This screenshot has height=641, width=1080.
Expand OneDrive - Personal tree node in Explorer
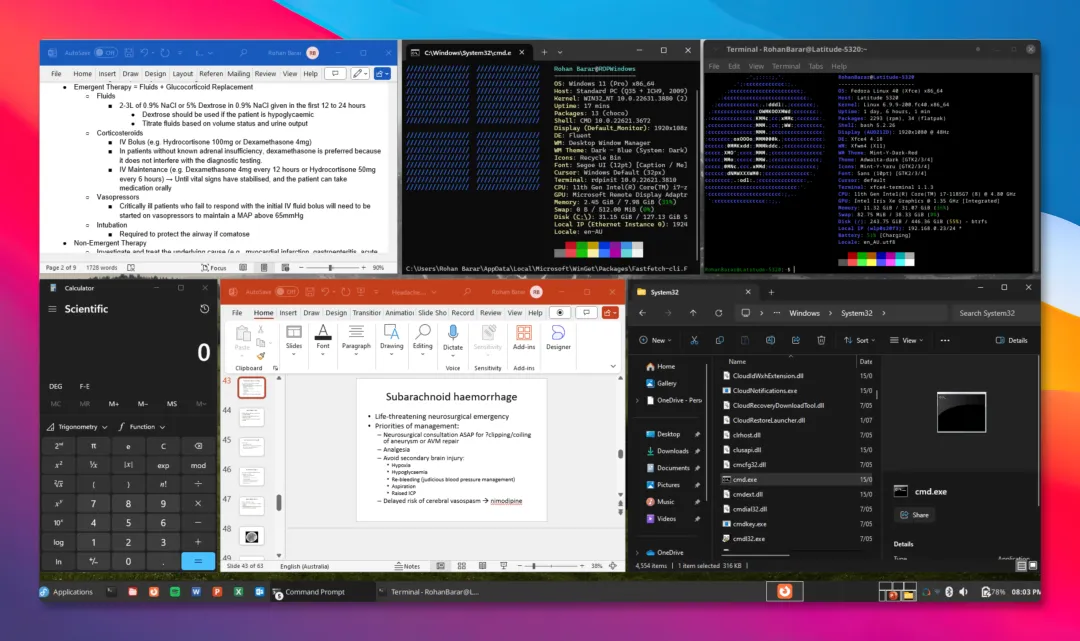637,400
